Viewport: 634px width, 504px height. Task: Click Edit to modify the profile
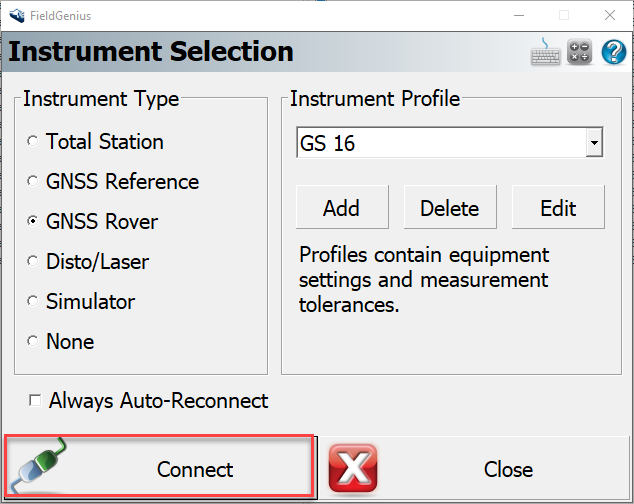tap(558, 208)
